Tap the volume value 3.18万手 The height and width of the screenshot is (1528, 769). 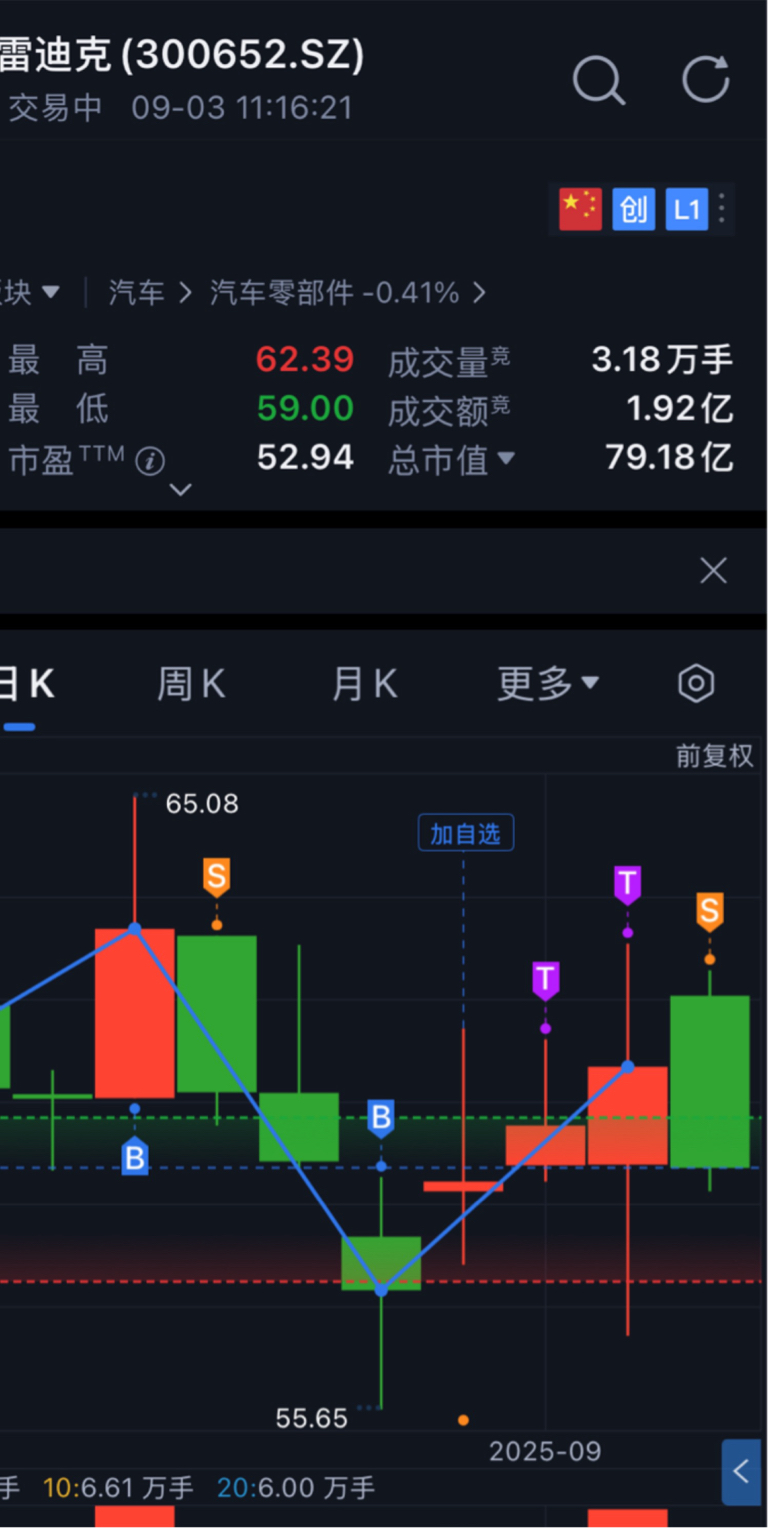[662, 359]
